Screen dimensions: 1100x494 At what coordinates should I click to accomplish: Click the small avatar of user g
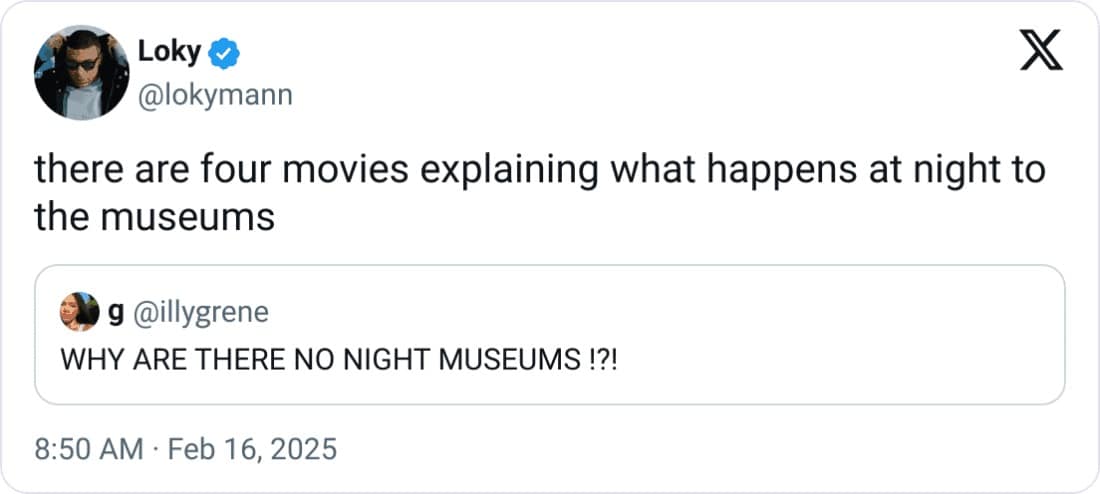(x=78, y=312)
